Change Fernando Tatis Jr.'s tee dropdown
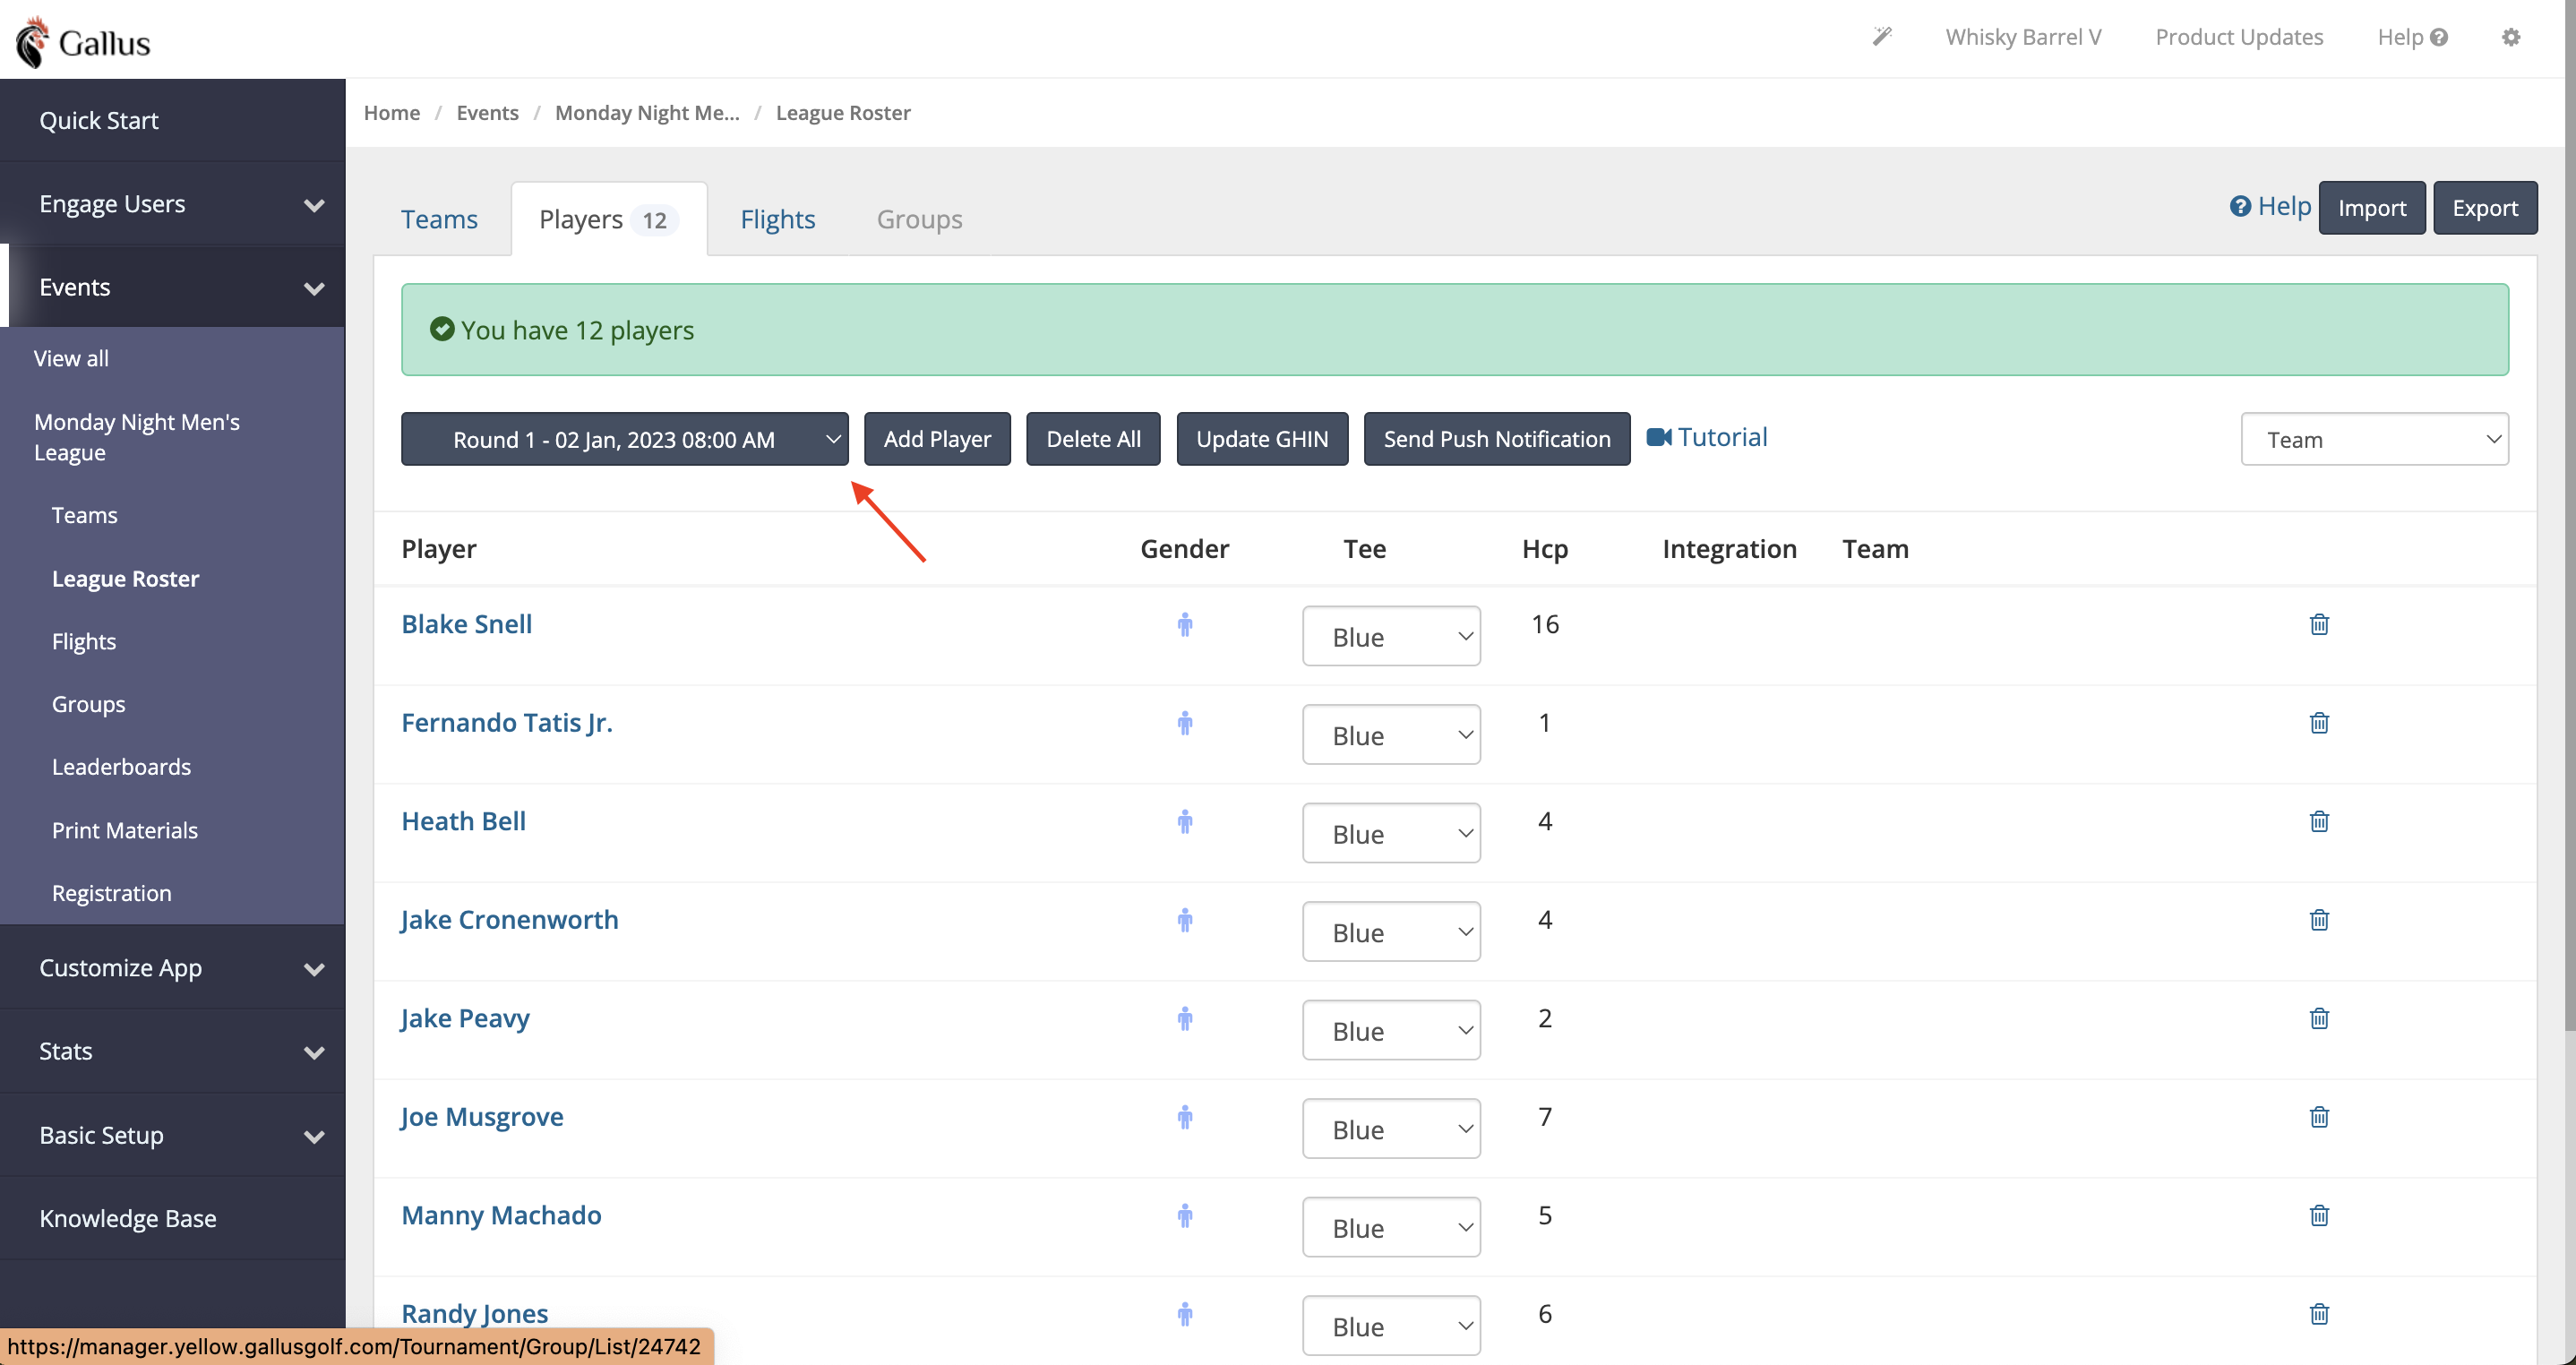The image size is (2576, 1365). (x=1390, y=735)
